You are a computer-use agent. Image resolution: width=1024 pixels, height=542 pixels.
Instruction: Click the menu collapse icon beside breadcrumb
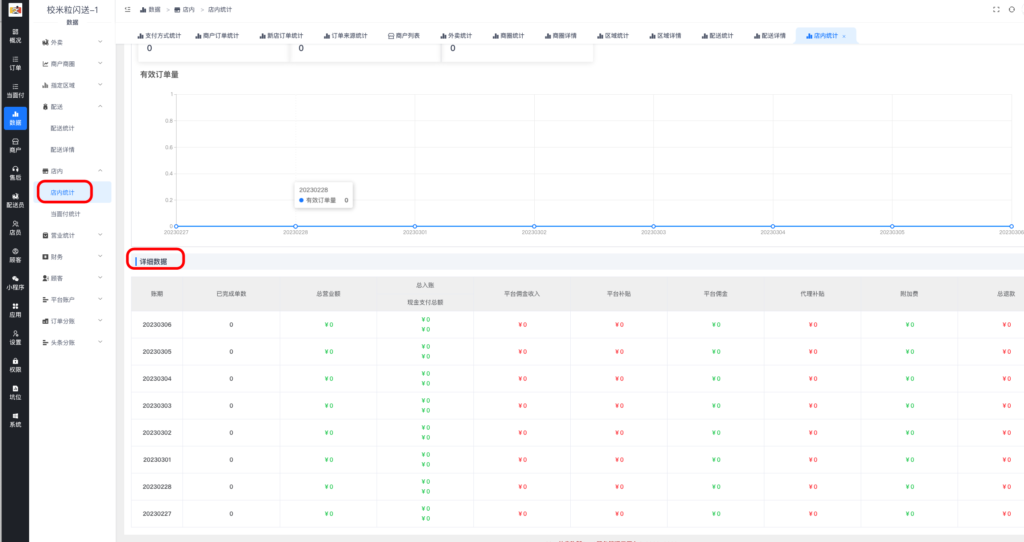tap(128, 9)
